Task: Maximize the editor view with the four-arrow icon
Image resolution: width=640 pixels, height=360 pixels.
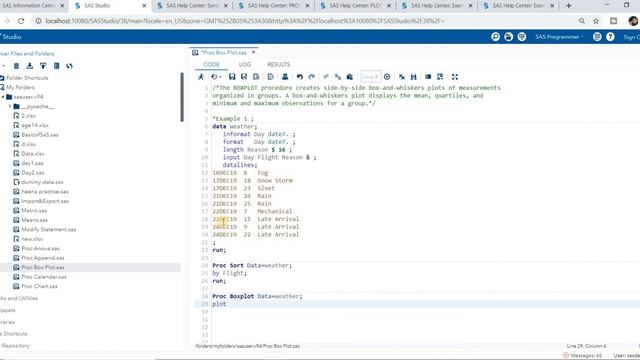Action: click(455, 77)
